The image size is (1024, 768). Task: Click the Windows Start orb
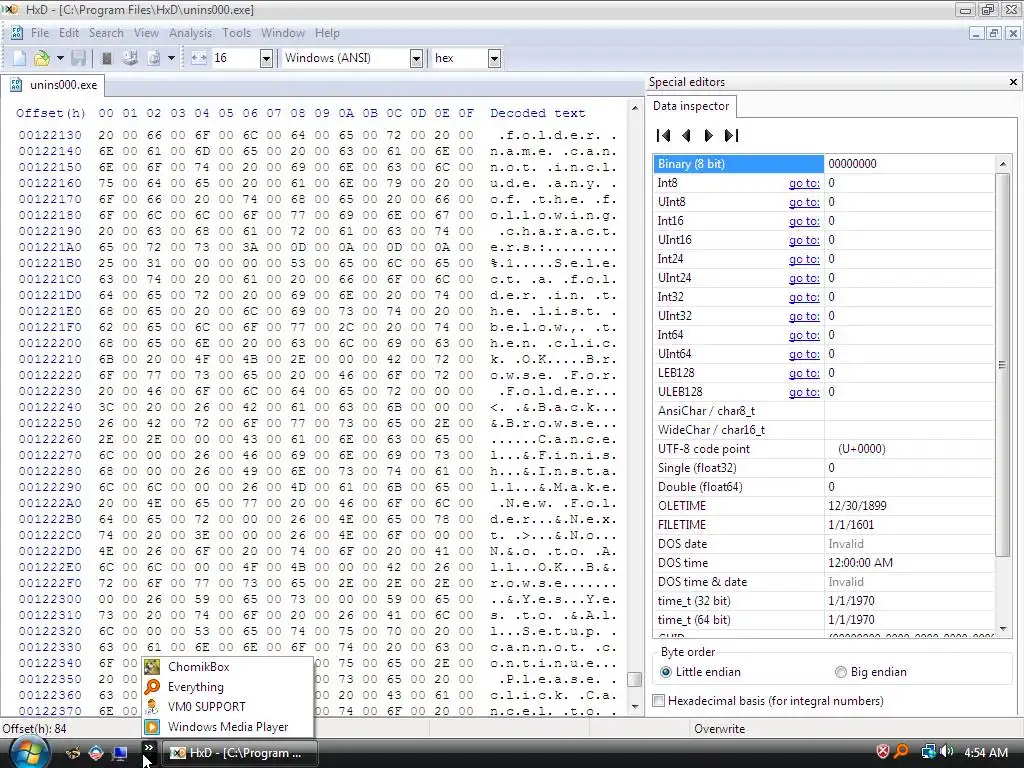(29, 753)
